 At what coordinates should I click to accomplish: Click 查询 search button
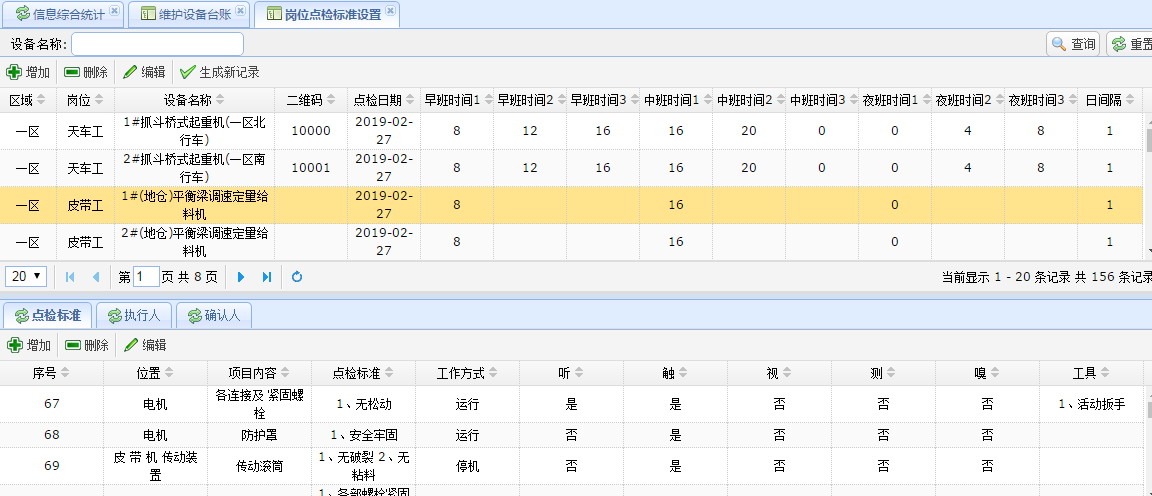pos(1073,44)
